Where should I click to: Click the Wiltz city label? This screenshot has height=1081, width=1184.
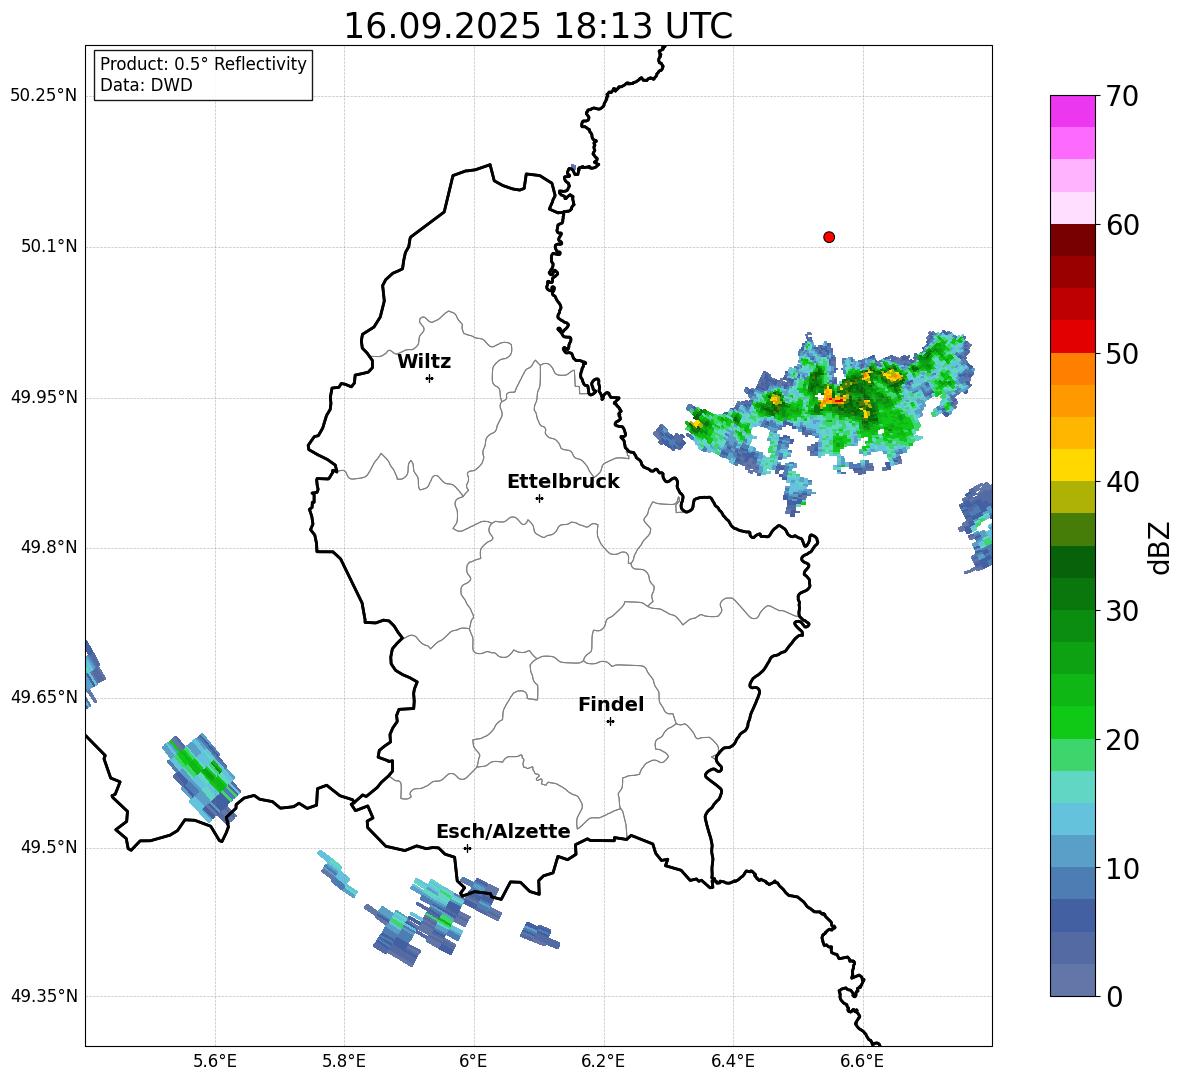tap(424, 362)
